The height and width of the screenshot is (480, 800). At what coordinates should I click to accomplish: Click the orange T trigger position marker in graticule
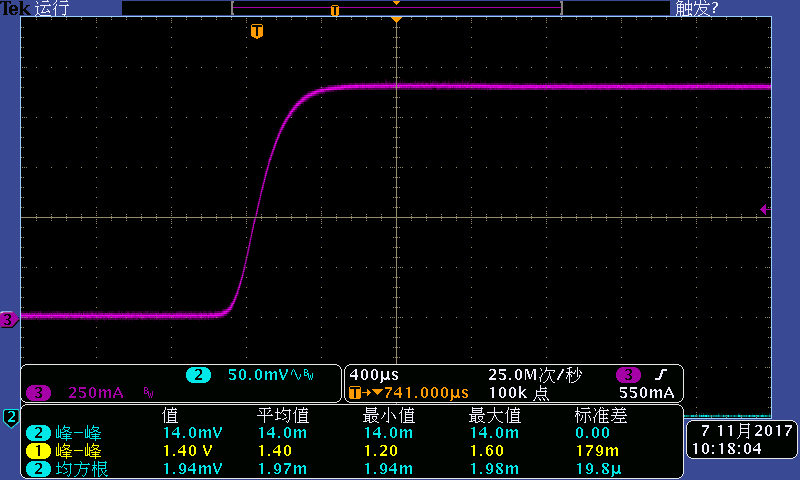pyautogui.click(x=257, y=32)
